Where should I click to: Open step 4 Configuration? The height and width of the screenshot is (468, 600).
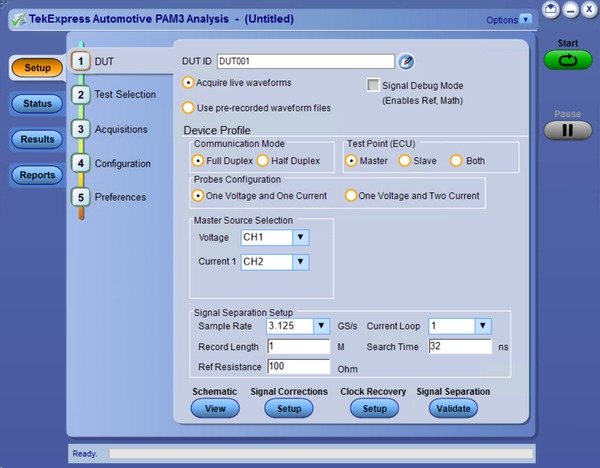point(122,163)
